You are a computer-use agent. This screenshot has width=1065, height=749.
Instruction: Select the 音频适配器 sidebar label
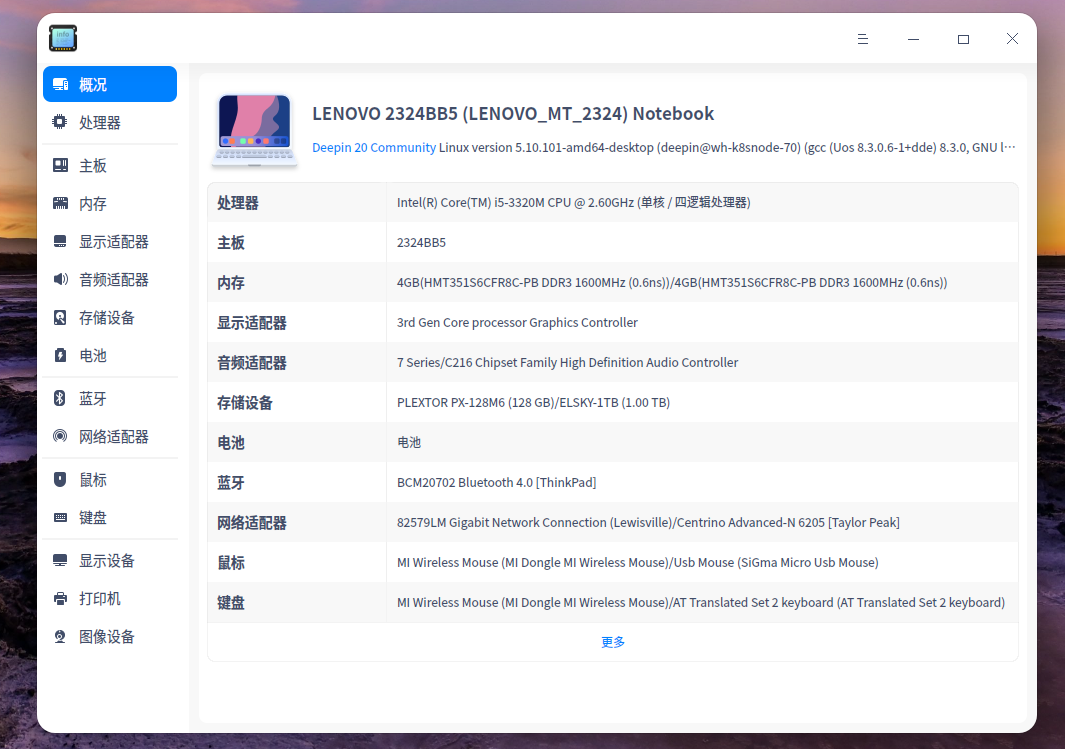[x=113, y=279]
